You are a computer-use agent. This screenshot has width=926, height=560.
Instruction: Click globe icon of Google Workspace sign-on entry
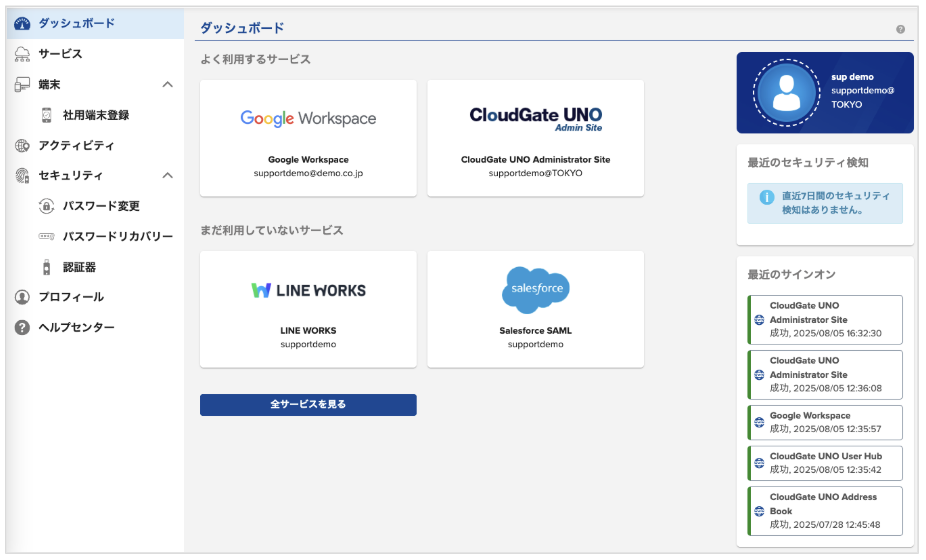point(759,422)
